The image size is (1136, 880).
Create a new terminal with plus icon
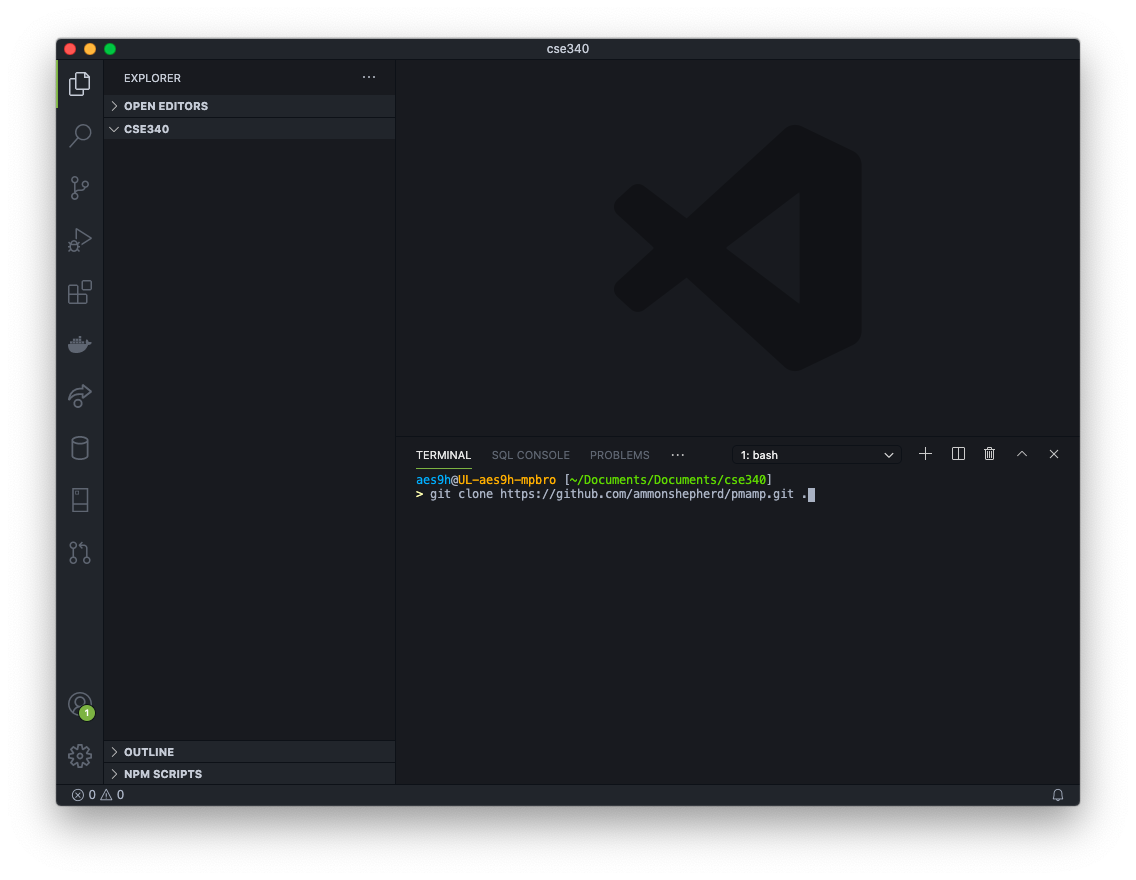(925, 454)
